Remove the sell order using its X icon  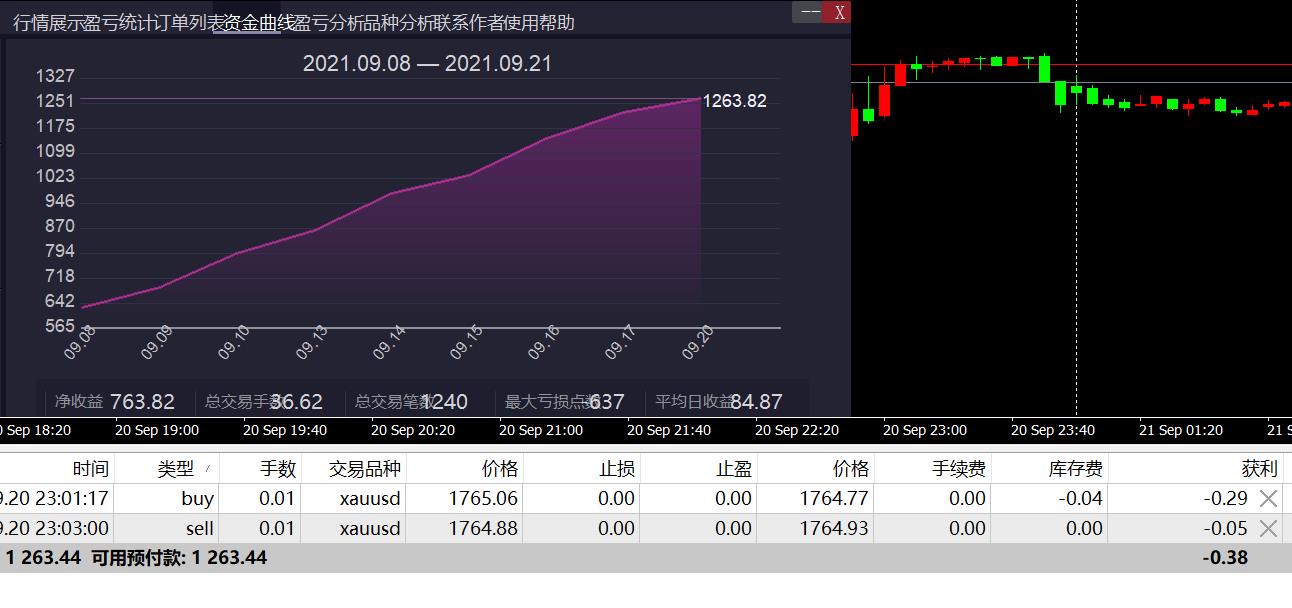(1269, 528)
